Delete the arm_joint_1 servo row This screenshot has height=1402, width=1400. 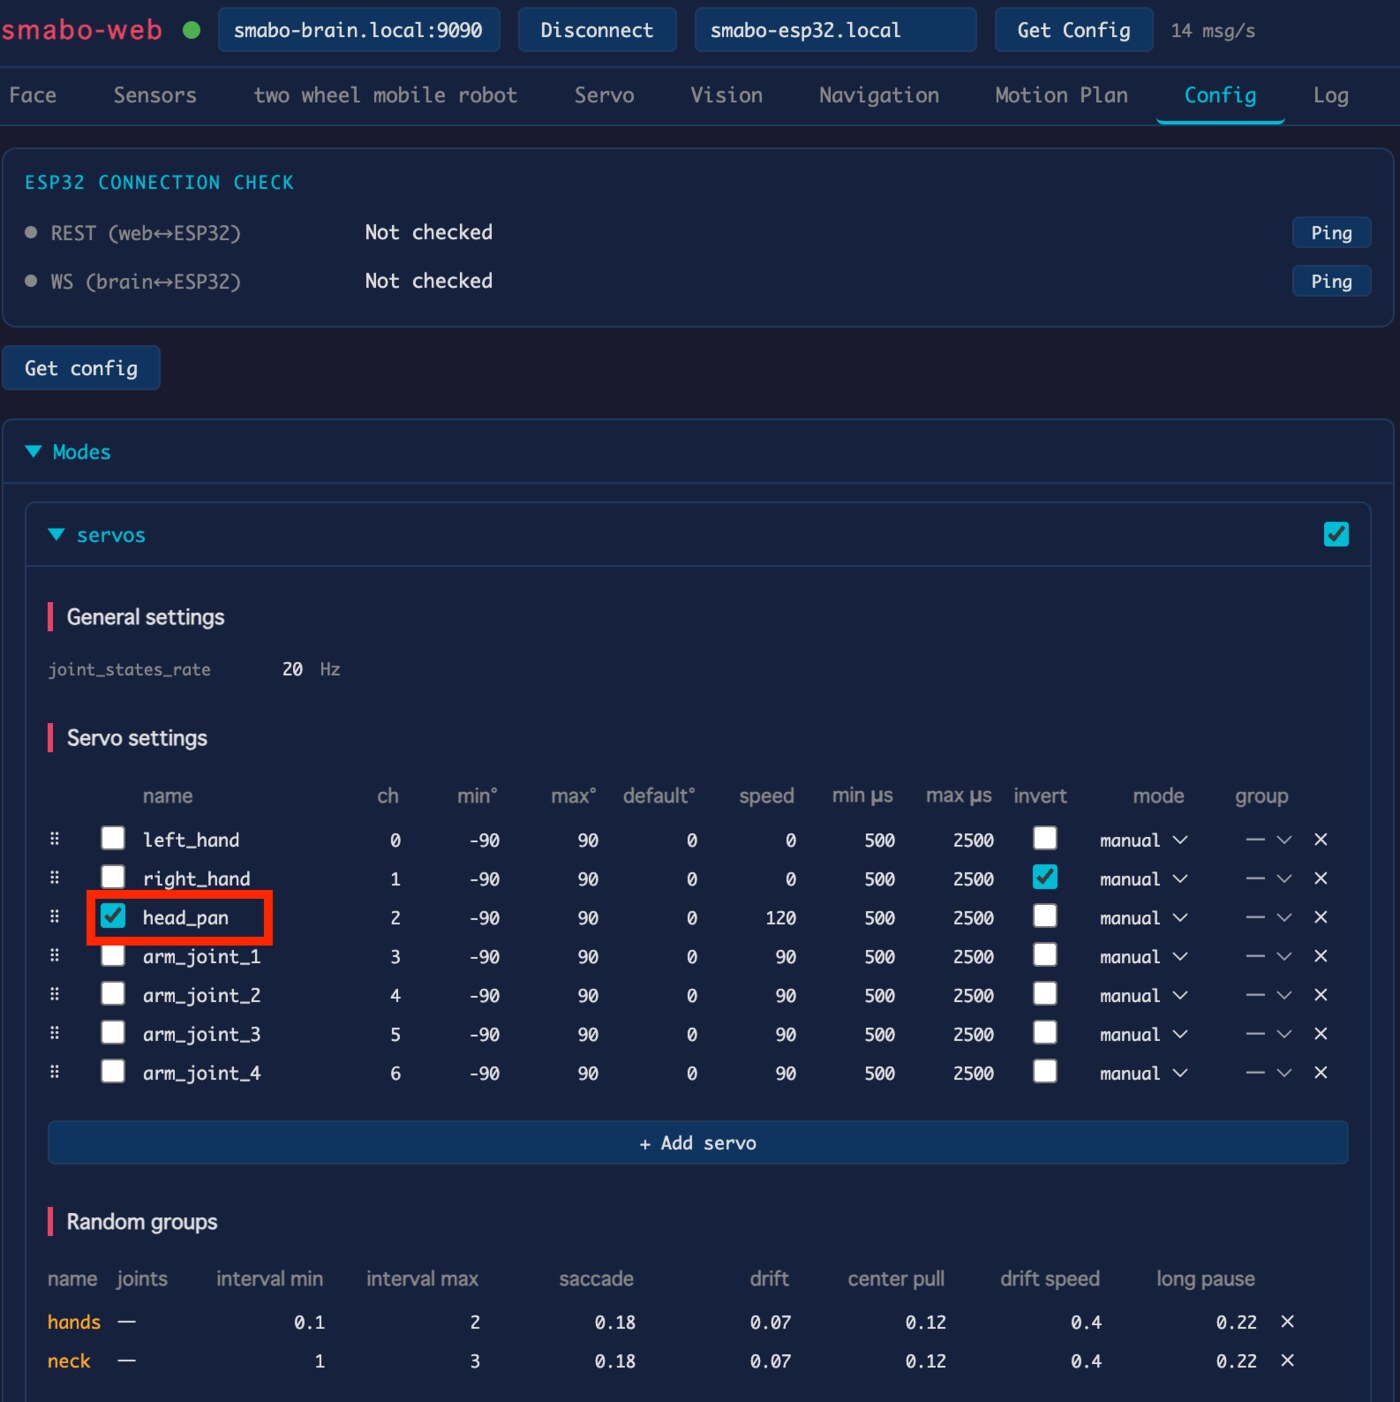(1321, 957)
